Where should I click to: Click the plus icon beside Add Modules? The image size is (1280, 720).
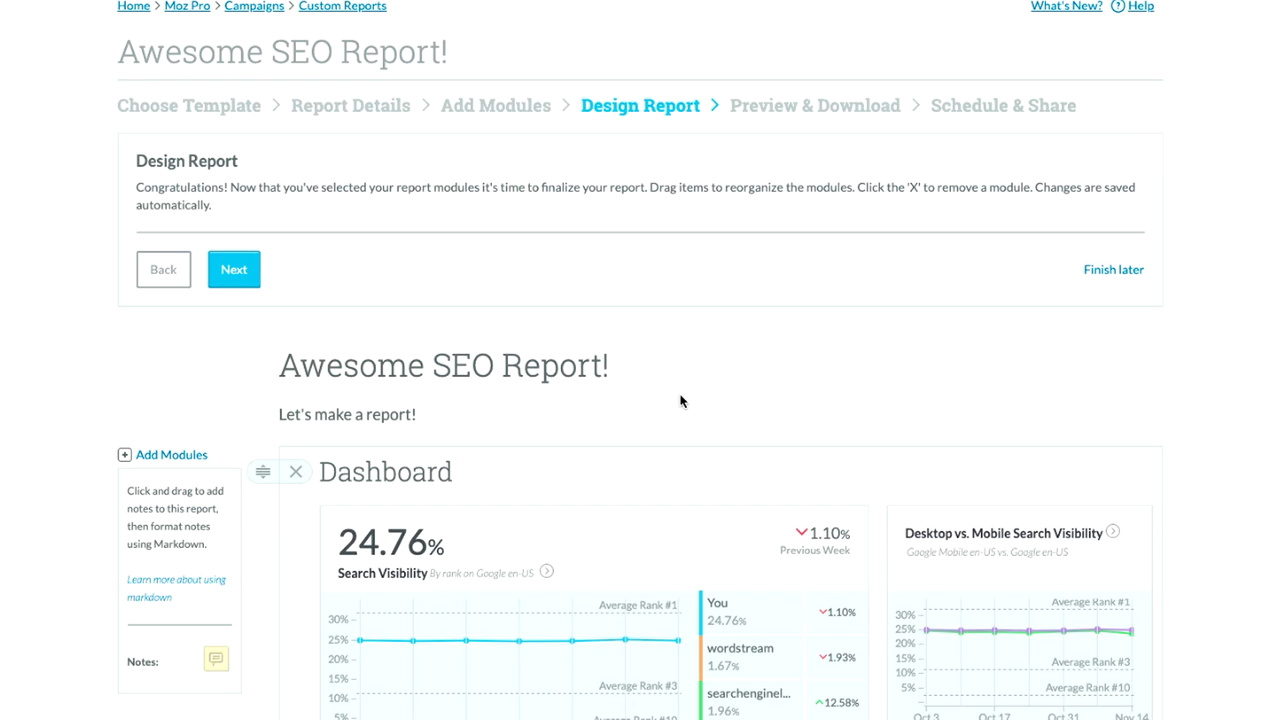coord(125,455)
